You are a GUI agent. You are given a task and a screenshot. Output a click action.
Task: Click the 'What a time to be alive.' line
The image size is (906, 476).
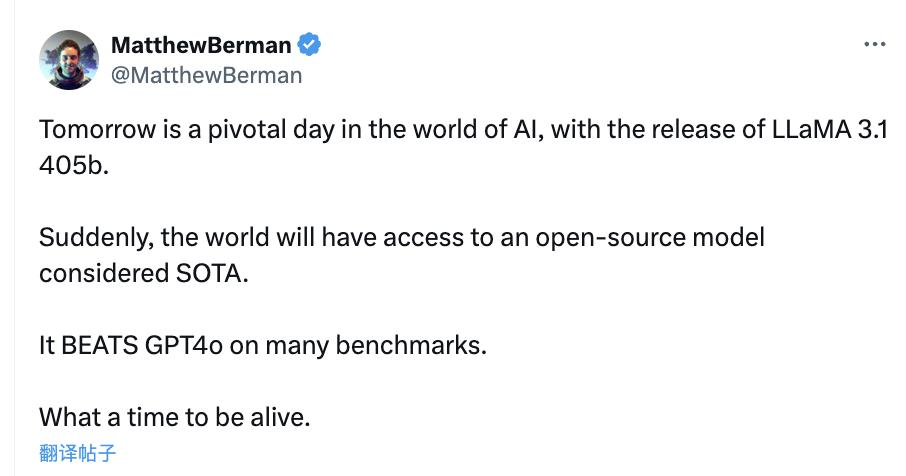tap(174, 417)
